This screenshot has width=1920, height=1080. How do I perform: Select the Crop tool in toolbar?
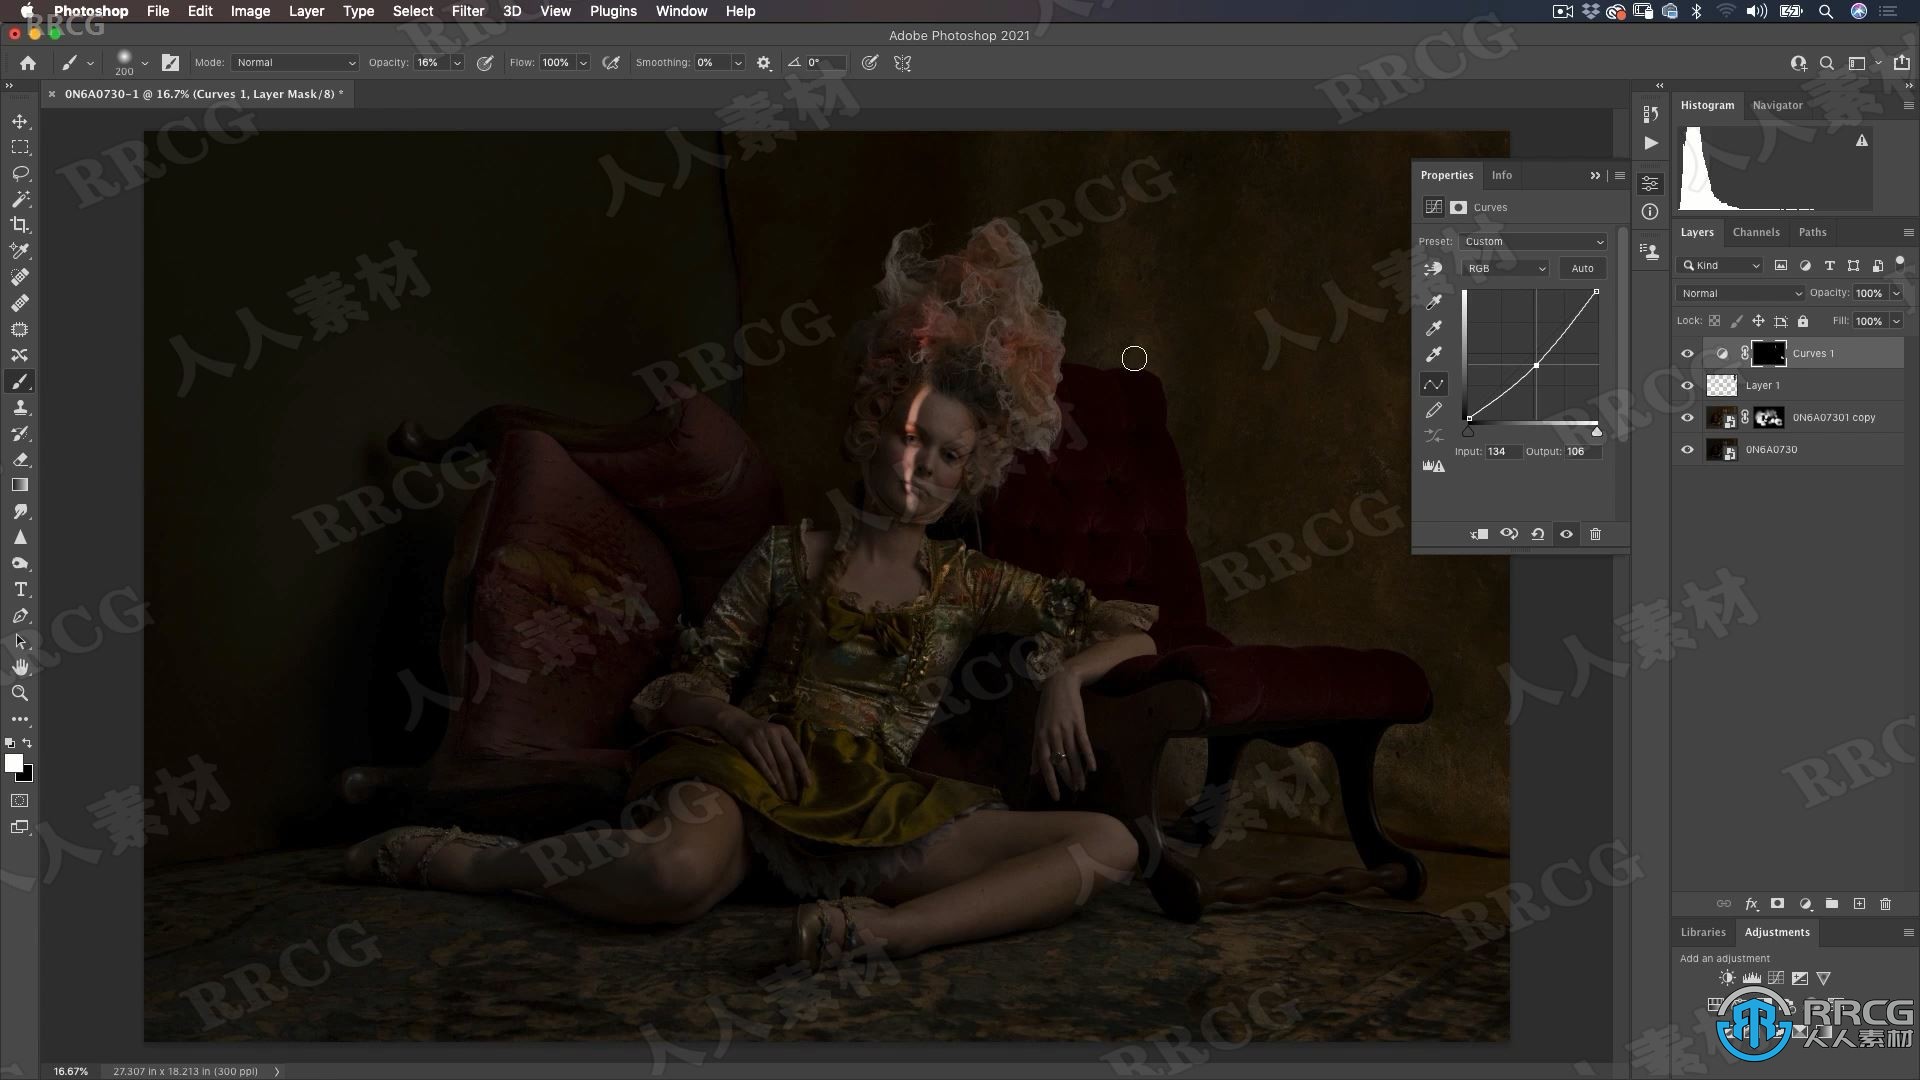20,224
